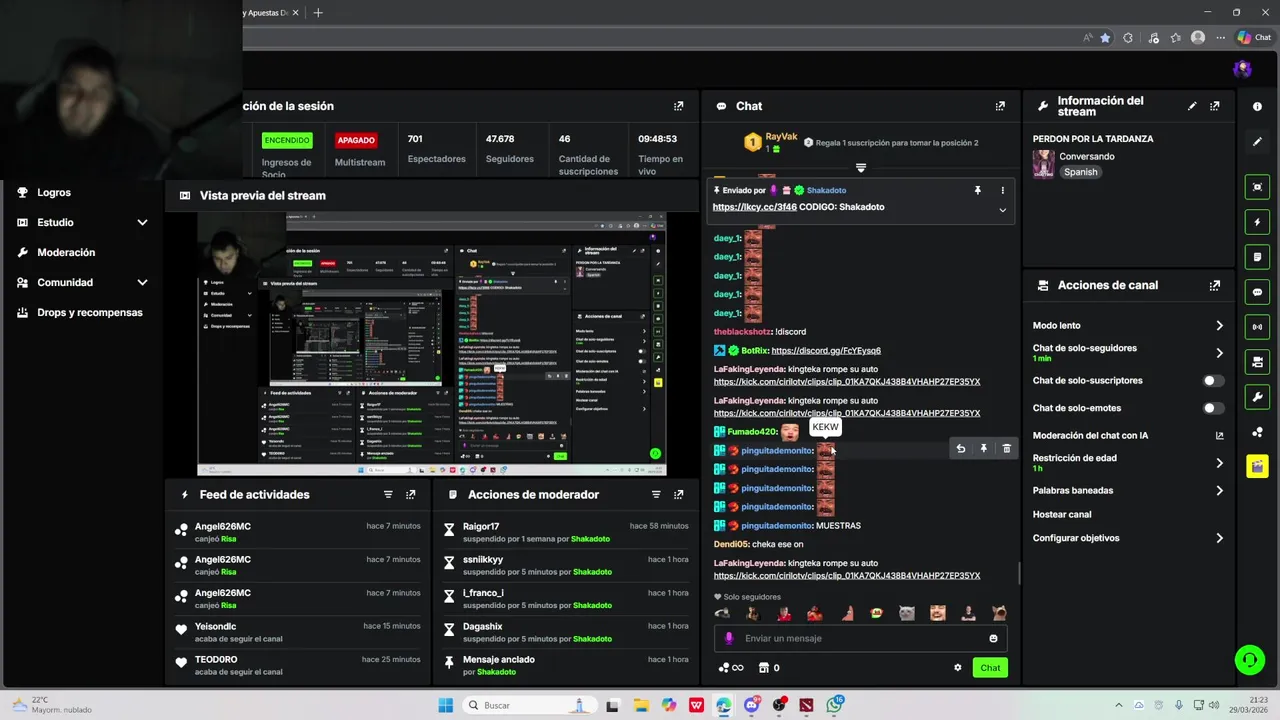Pop out the Chat panel
The image size is (1280, 720).
[1000, 106]
